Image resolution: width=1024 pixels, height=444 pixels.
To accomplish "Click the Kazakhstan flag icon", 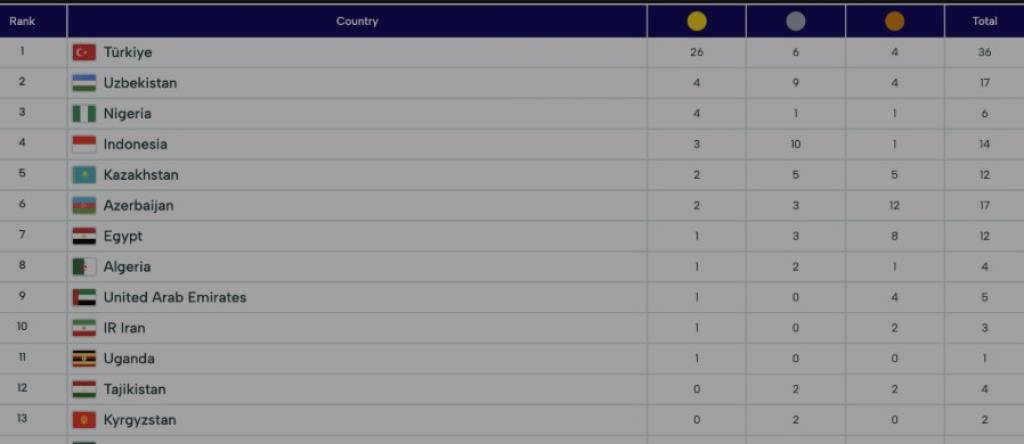I will (84, 175).
